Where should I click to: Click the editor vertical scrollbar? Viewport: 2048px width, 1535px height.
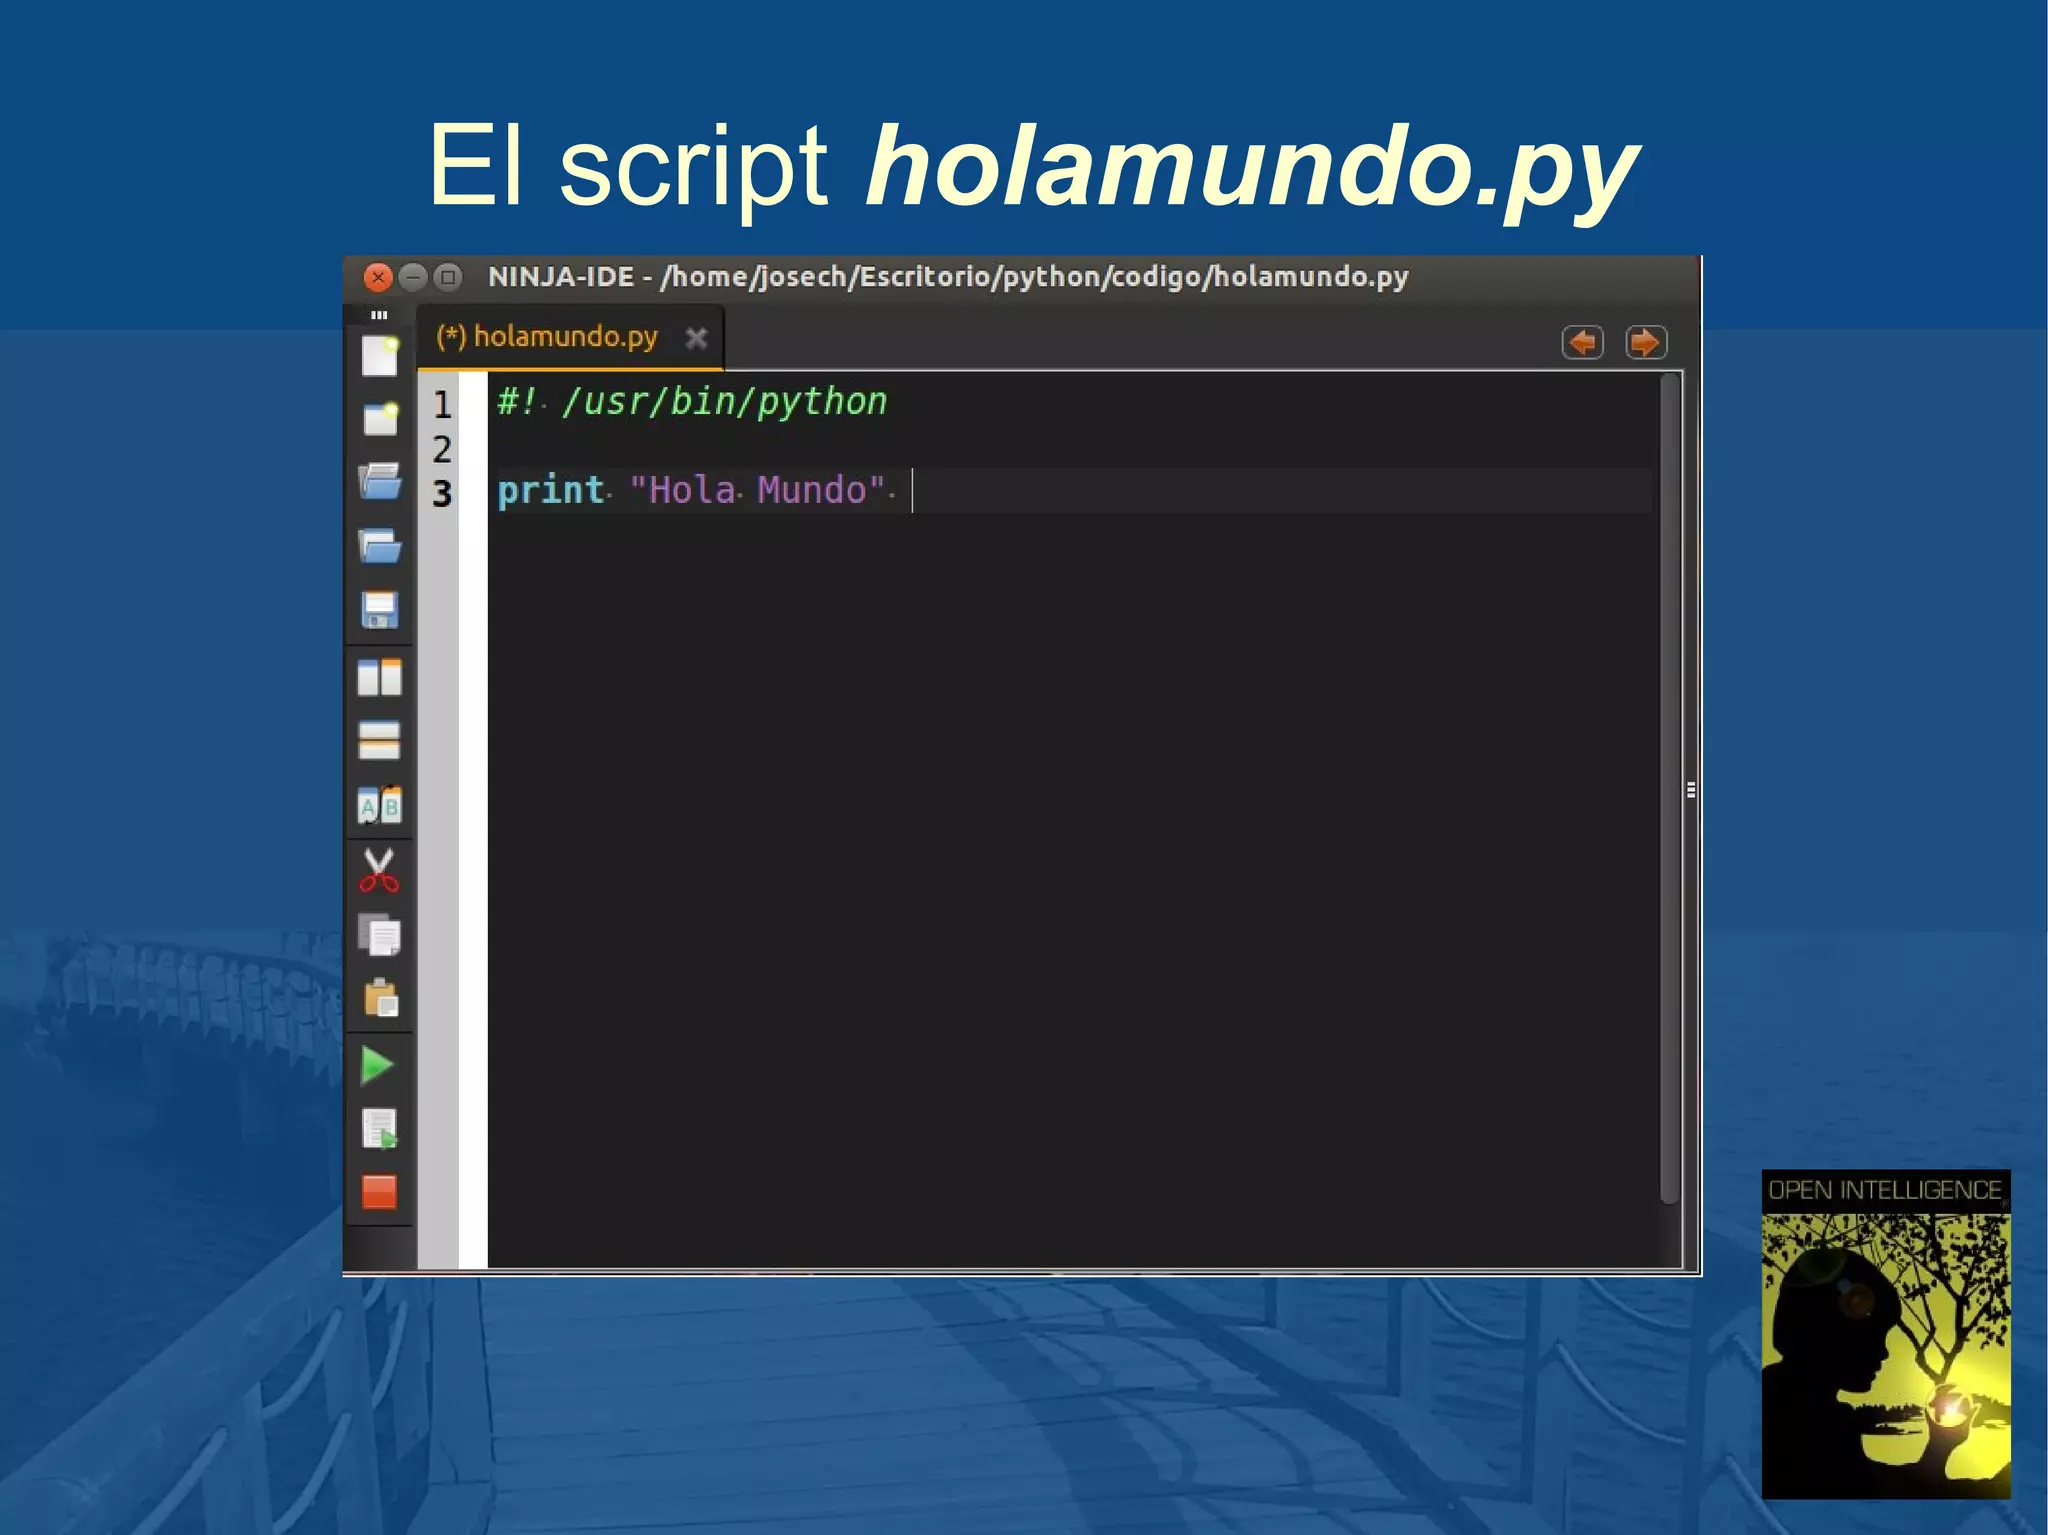click(x=1669, y=789)
